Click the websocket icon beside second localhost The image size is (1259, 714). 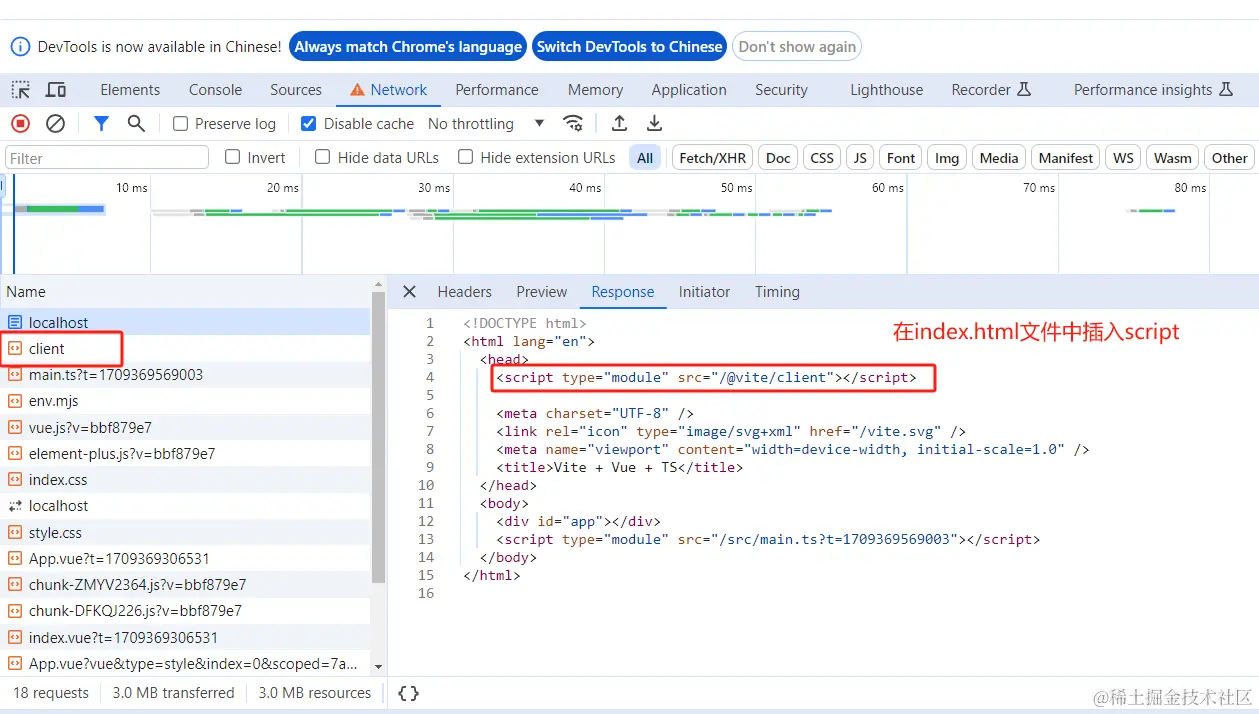click(x=15, y=506)
